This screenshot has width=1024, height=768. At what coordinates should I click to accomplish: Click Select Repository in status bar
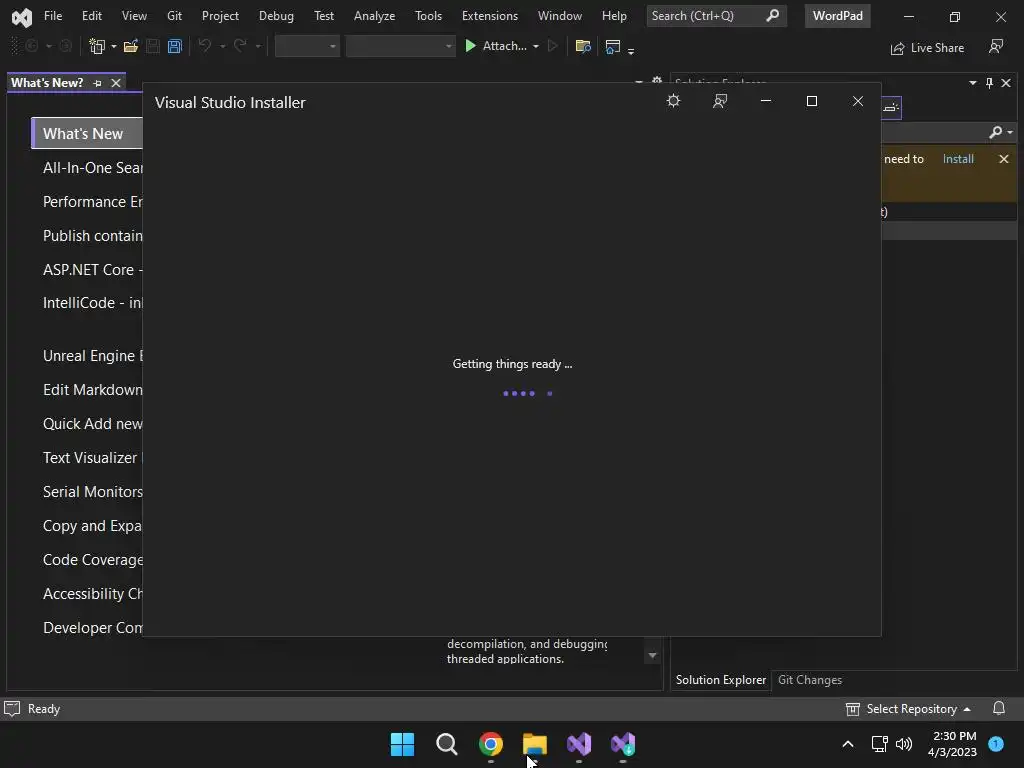(x=908, y=709)
